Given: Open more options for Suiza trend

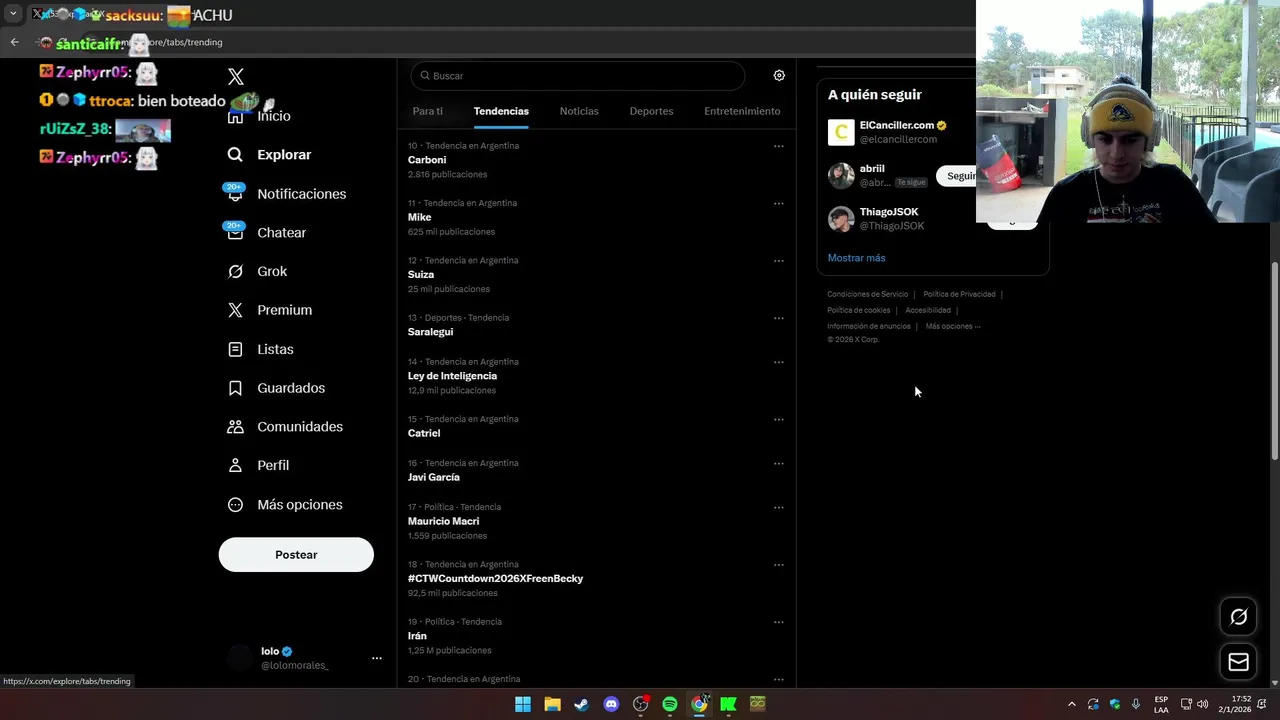Looking at the screenshot, I should pos(778,261).
